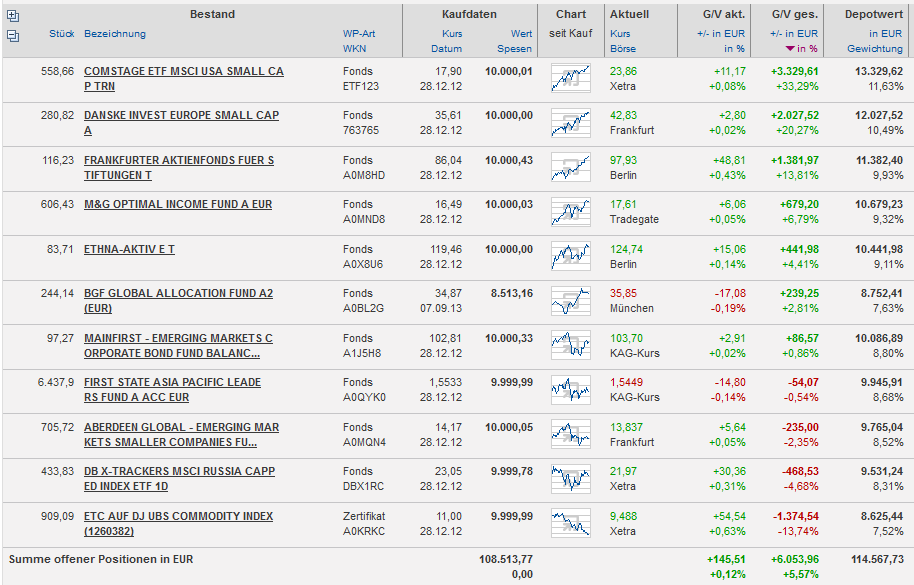Select total Depotwert 114.567,73
This screenshot has width=914, height=585.
pyautogui.click(x=877, y=559)
